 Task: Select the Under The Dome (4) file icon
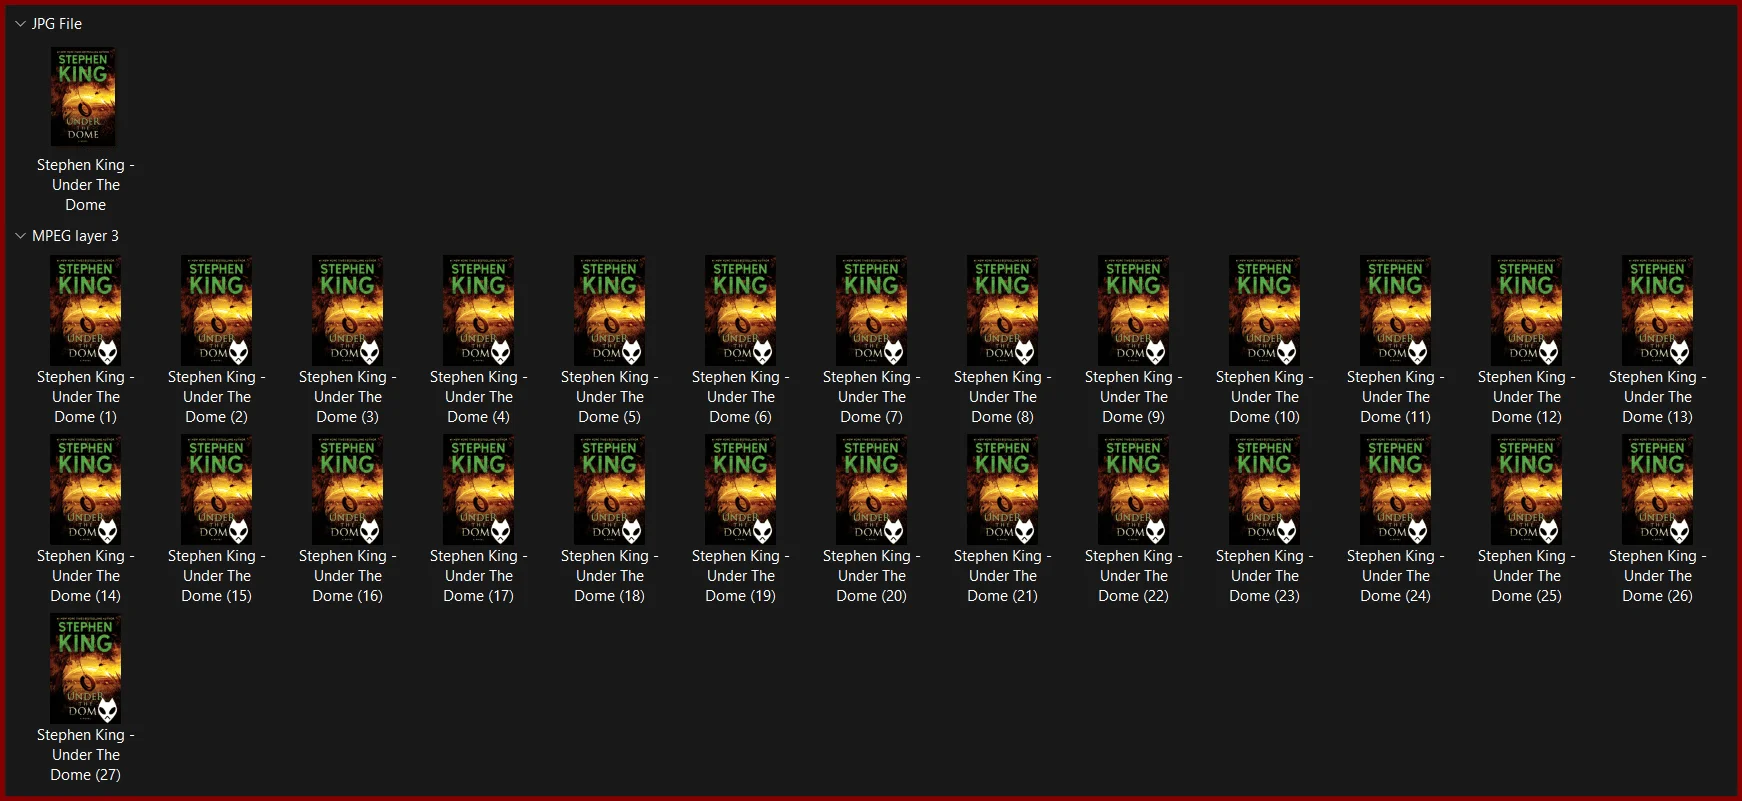coord(479,310)
